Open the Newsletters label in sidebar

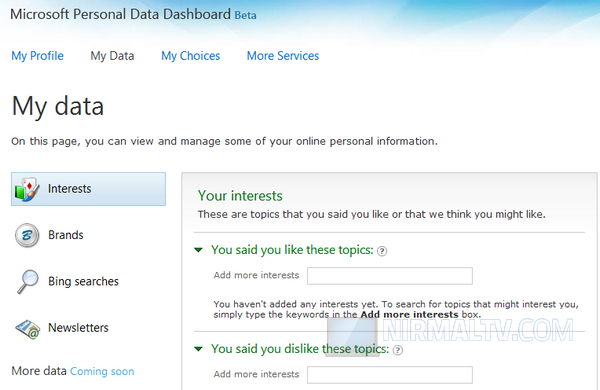tap(78, 328)
